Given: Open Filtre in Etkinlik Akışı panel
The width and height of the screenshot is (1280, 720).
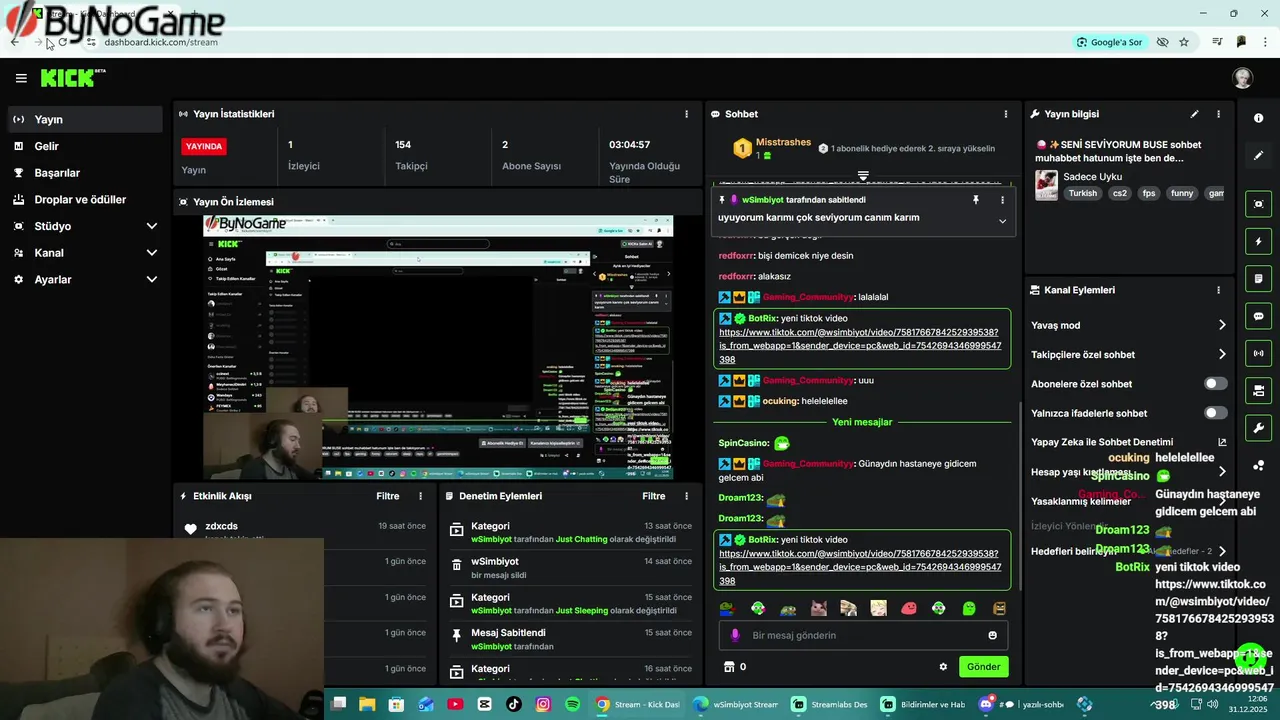Looking at the screenshot, I should point(388,496).
